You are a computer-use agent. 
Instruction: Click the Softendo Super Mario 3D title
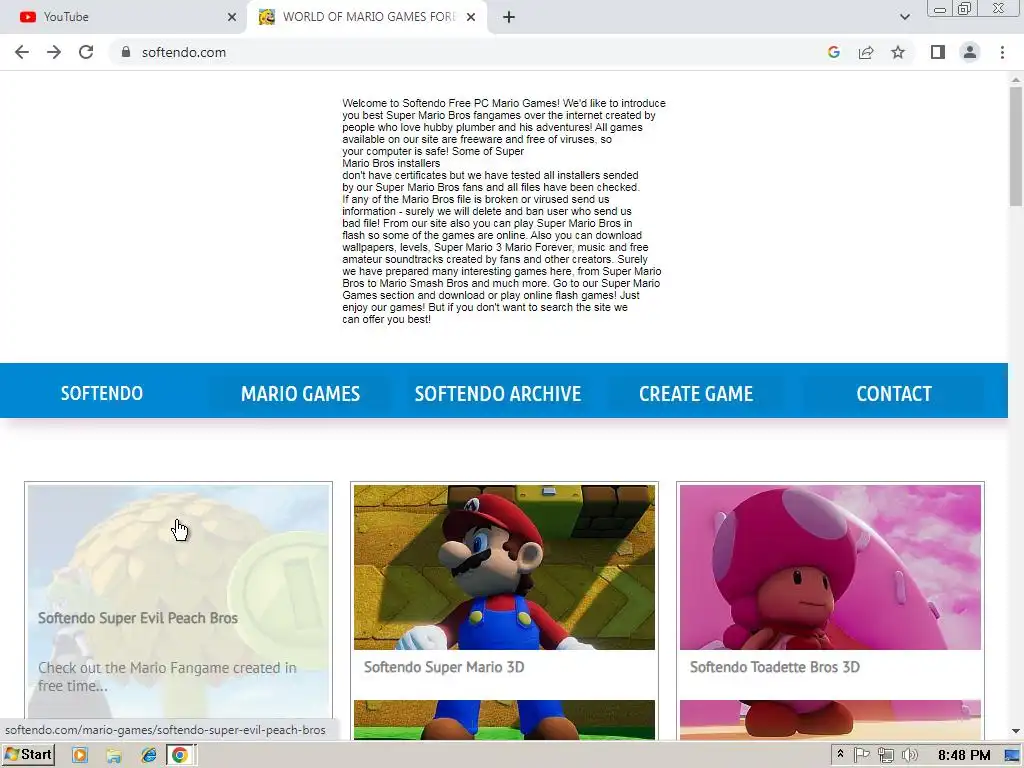444,667
